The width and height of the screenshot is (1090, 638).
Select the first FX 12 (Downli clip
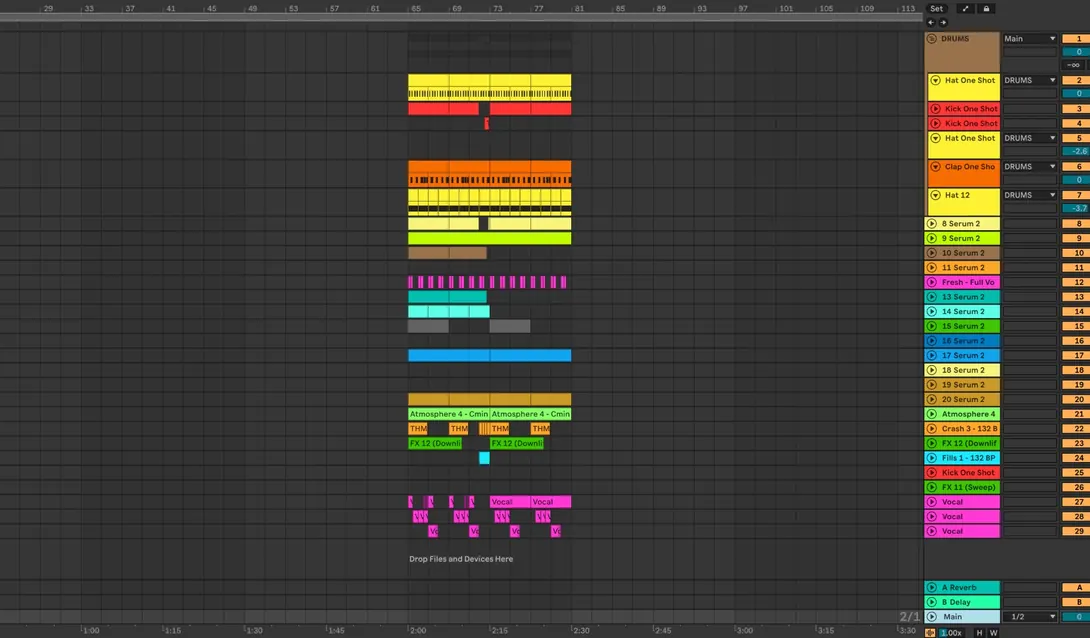[x=435, y=443]
